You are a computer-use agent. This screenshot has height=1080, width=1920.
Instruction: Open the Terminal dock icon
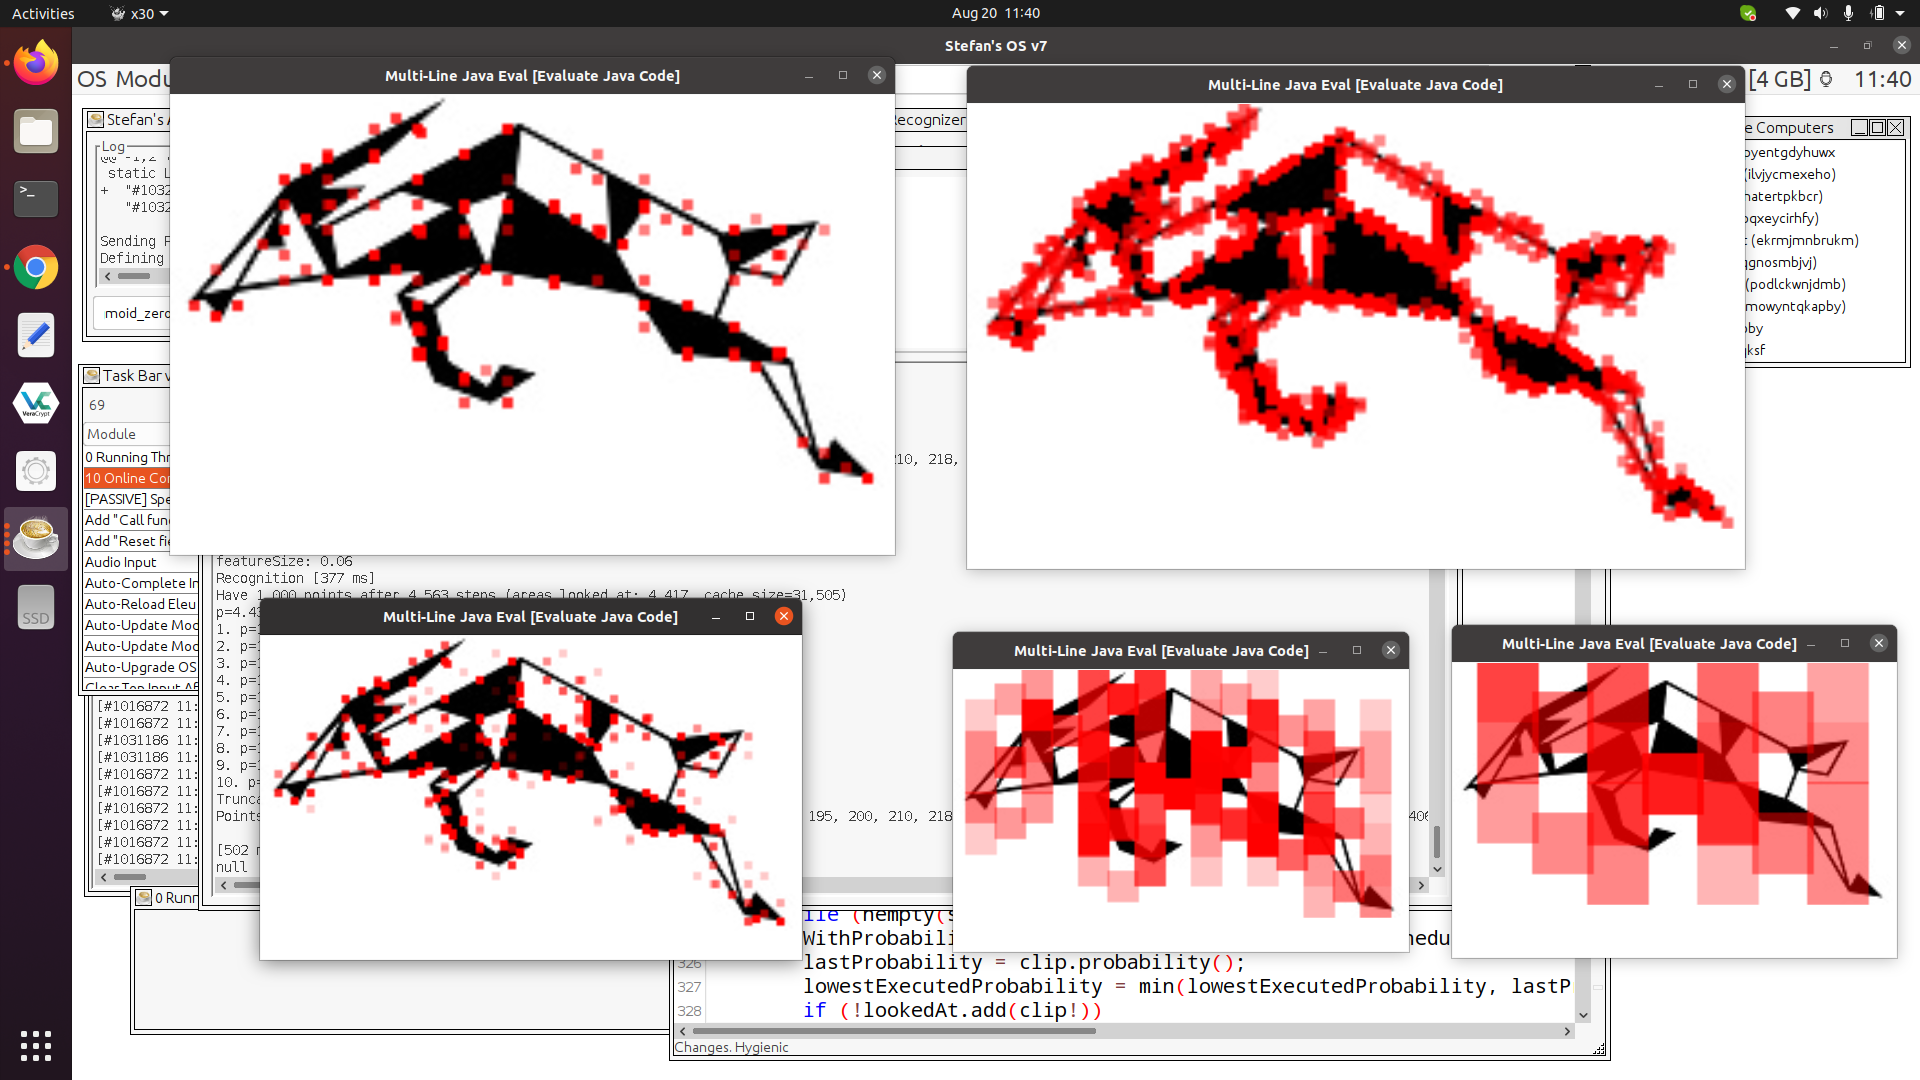coord(36,198)
